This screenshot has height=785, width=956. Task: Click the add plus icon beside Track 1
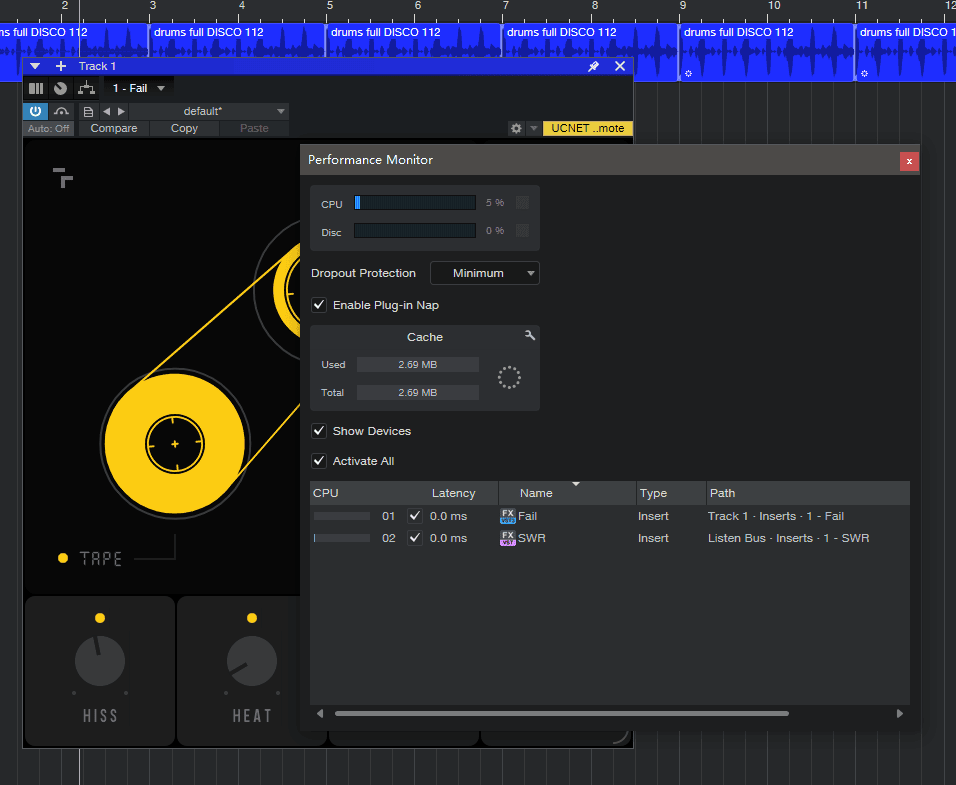point(61,66)
